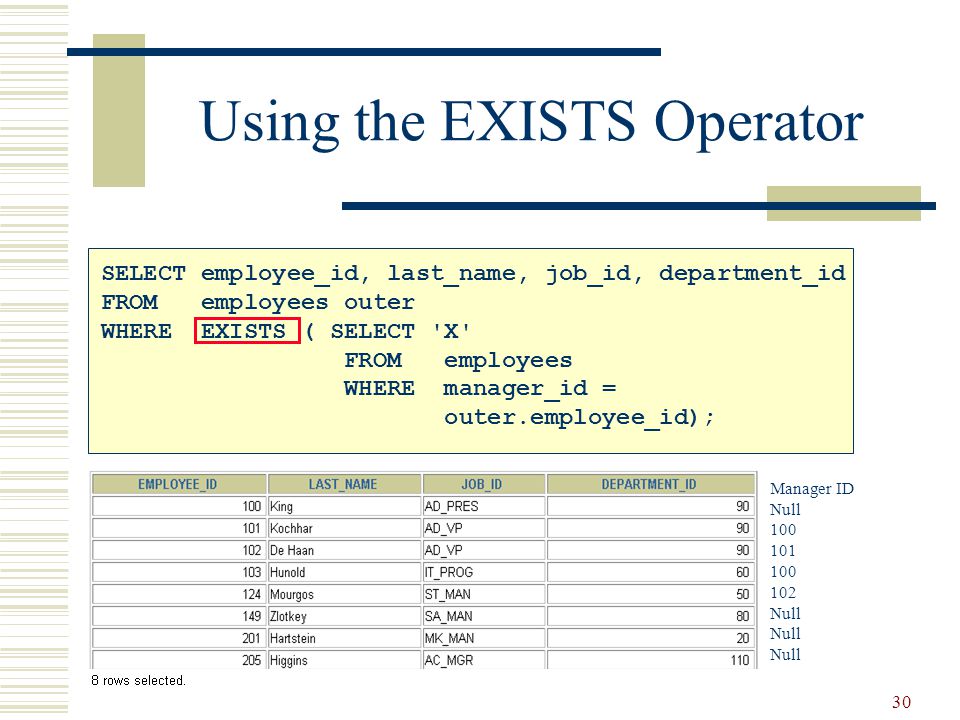This screenshot has width=960, height=720.
Task: Select department 50 in Mourgos's row
Action: [651, 594]
